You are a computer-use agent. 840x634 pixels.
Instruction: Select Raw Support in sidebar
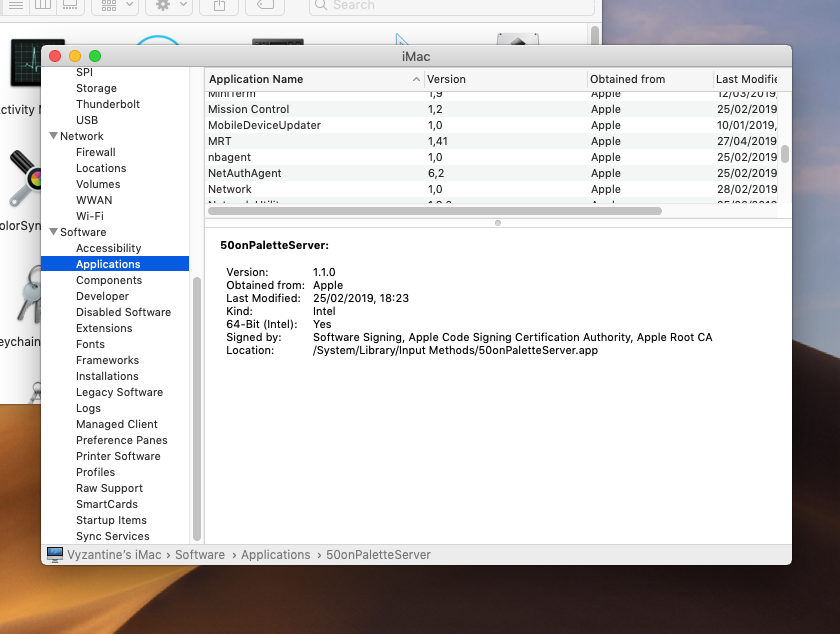pyautogui.click(x=109, y=488)
